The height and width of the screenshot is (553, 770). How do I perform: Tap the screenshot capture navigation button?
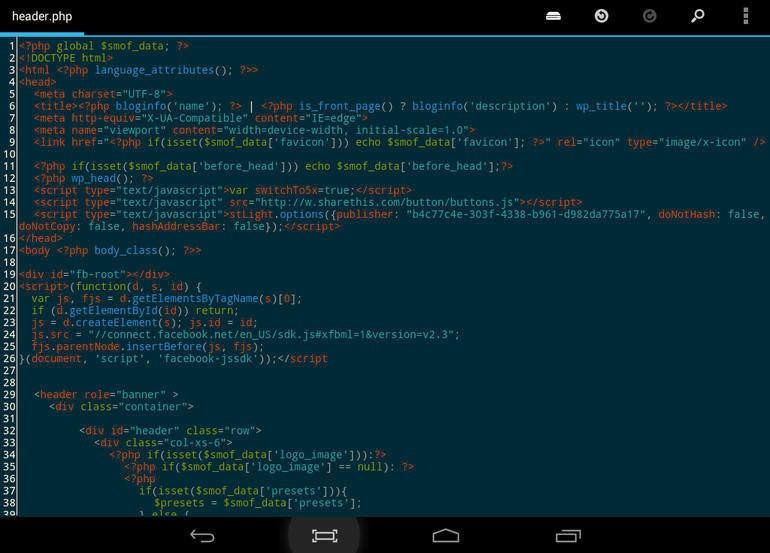(325, 536)
